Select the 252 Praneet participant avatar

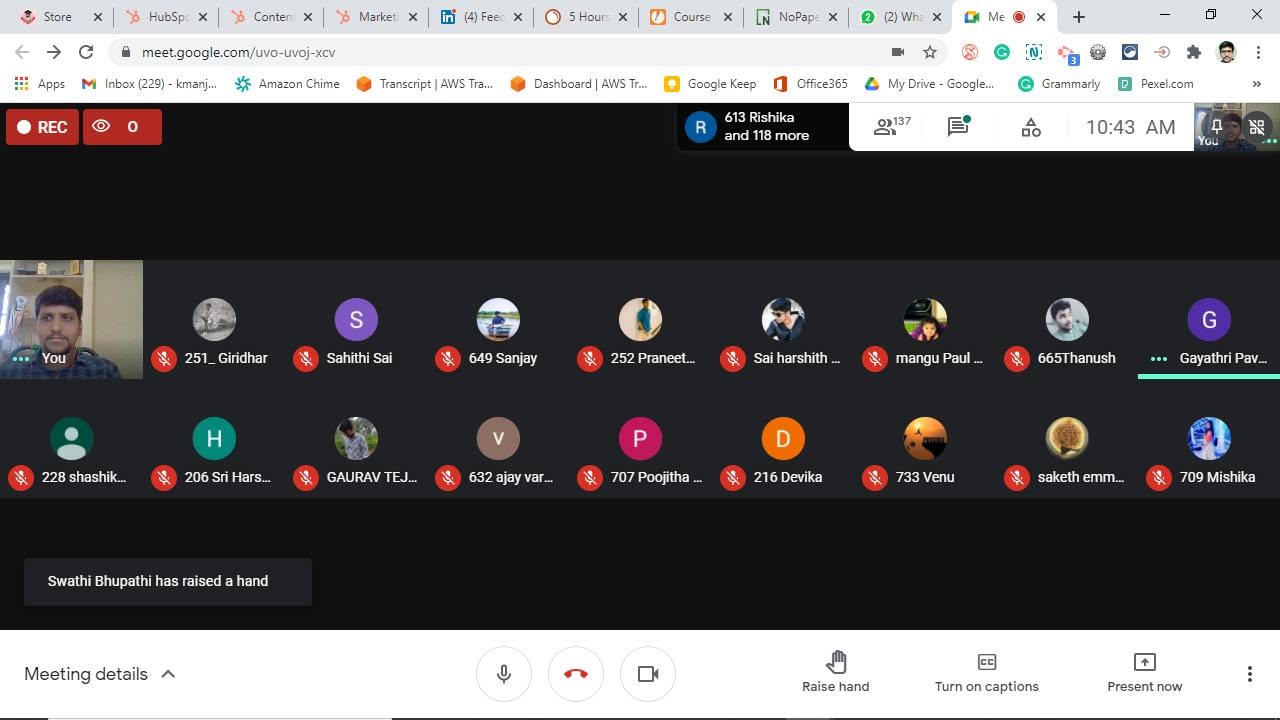[x=640, y=320]
